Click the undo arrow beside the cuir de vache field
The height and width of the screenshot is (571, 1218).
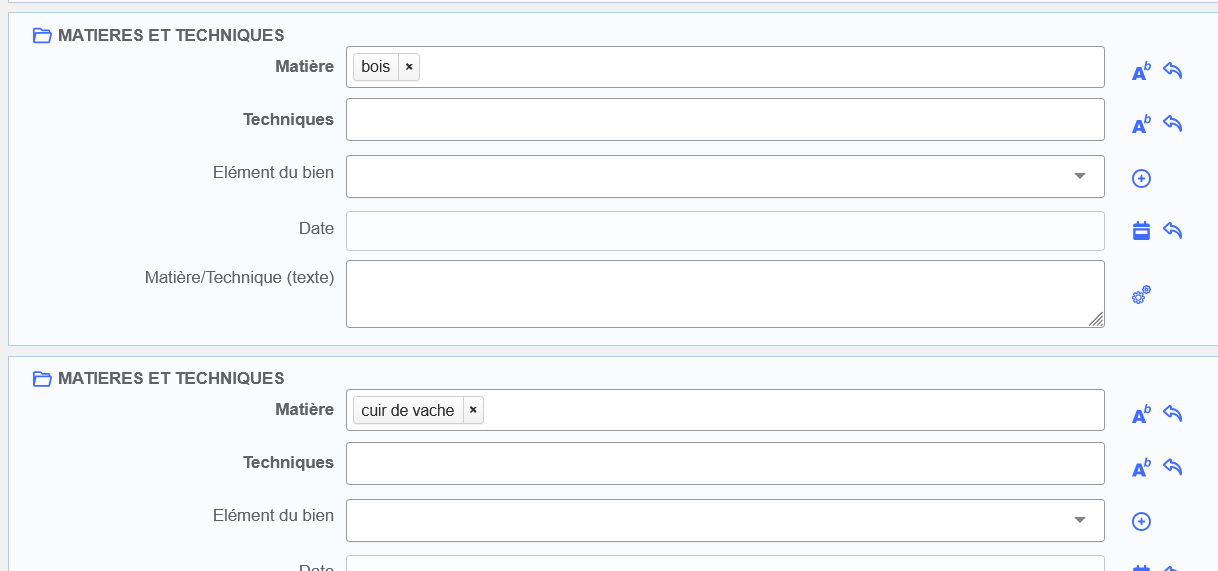1173,414
